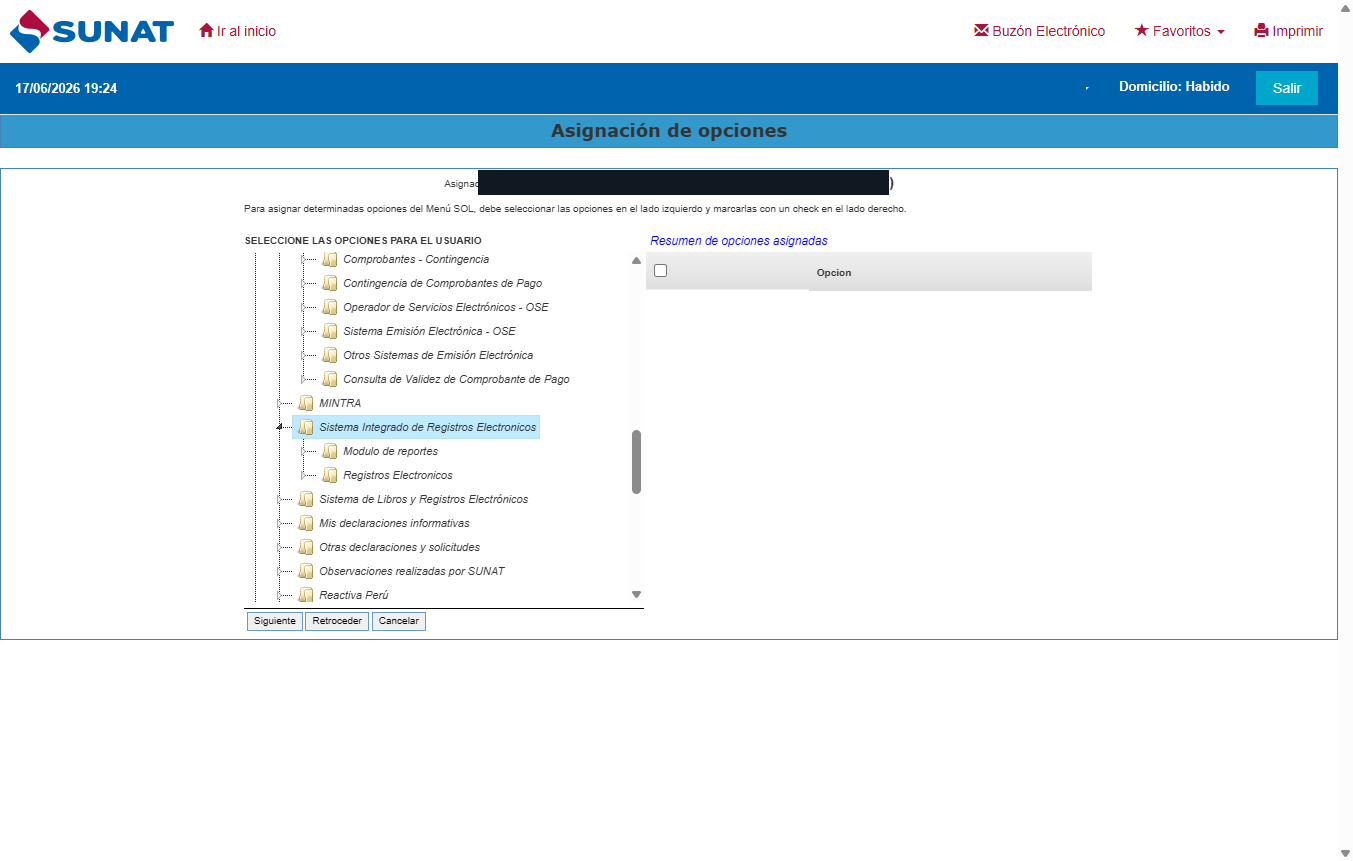This screenshot has height=861, width=1353.
Task: Select the "Reactiva Perú" tree label
Action: [x=354, y=595]
